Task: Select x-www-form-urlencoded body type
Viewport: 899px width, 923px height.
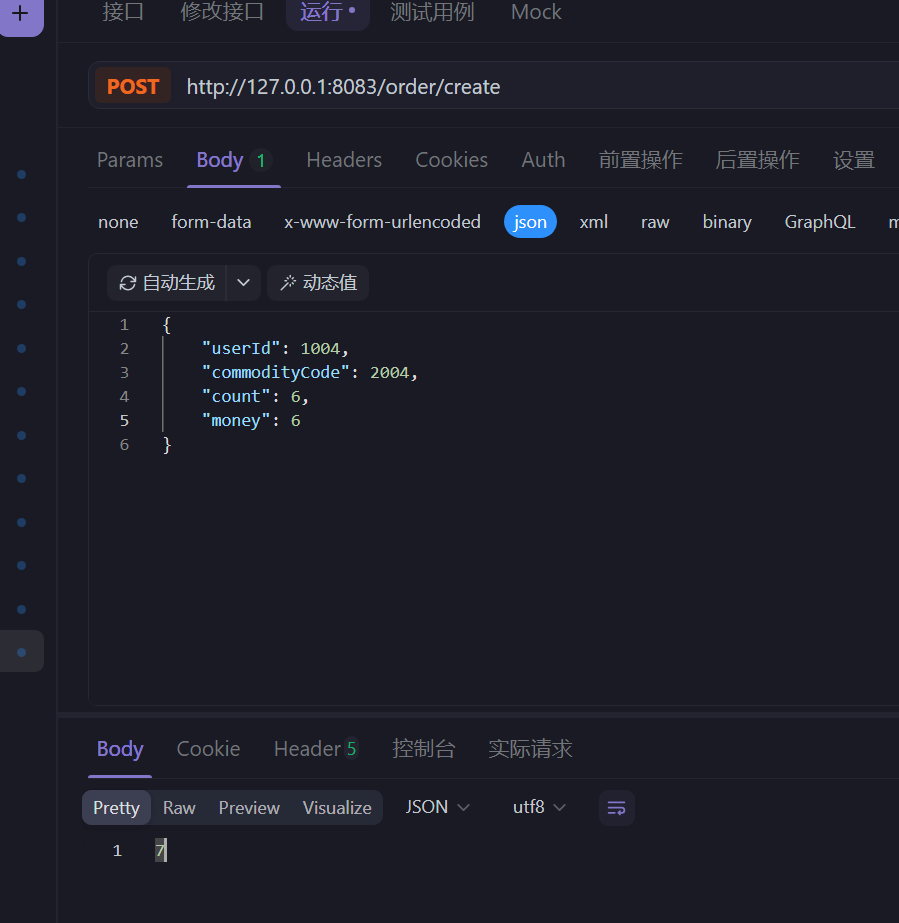Action: click(382, 222)
